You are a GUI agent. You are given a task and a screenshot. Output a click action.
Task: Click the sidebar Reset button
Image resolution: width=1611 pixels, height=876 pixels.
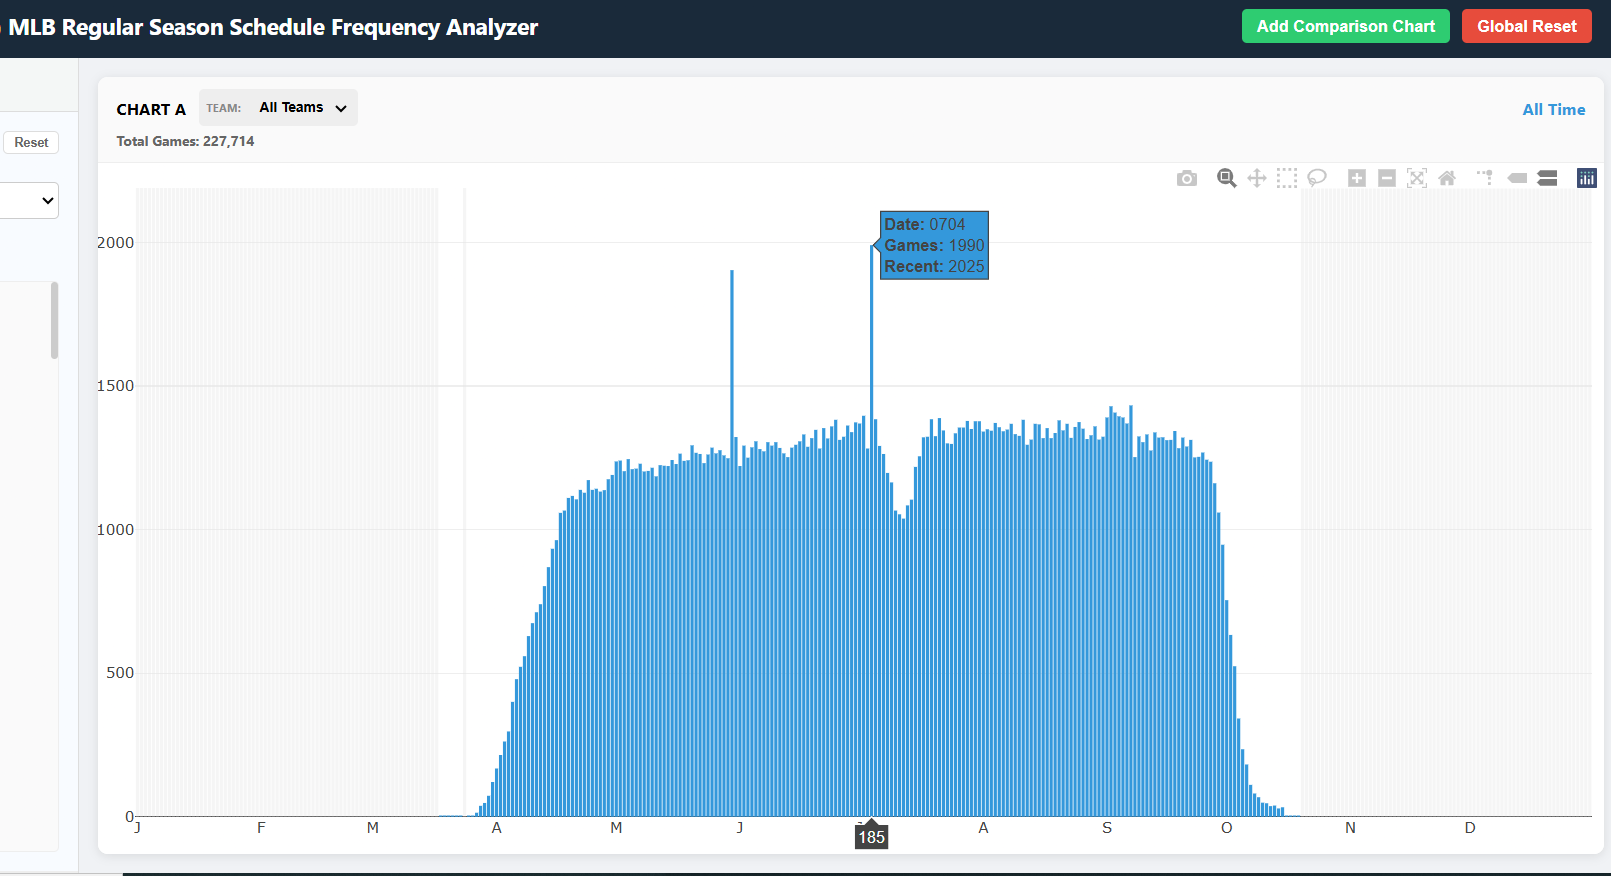click(31, 143)
